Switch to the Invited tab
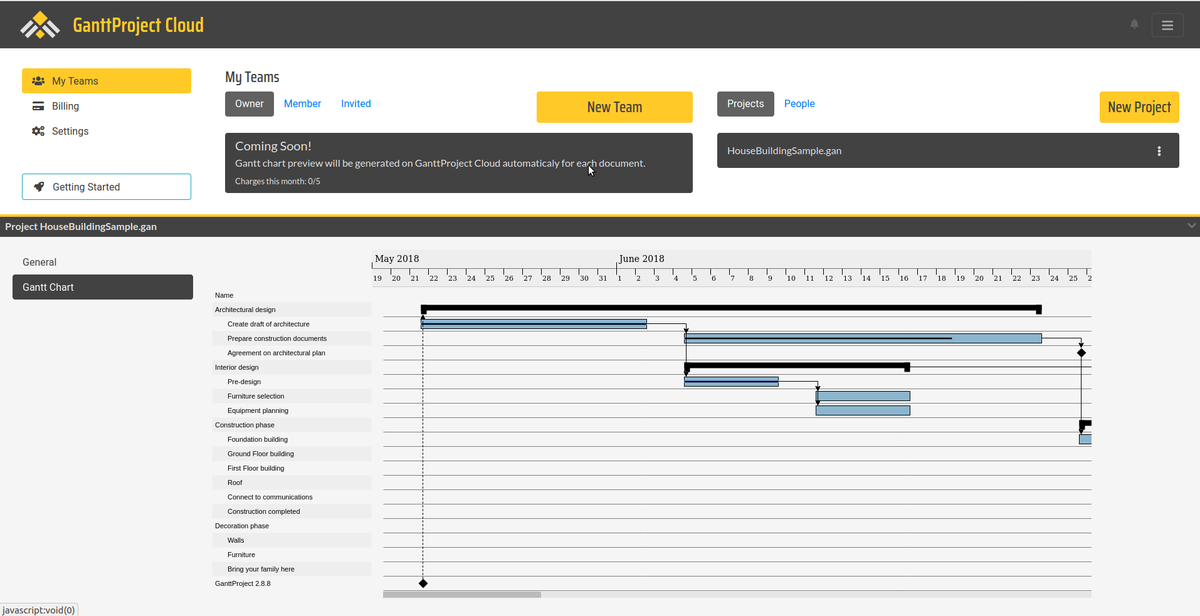This screenshot has width=1200, height=616. pos(356,104)
